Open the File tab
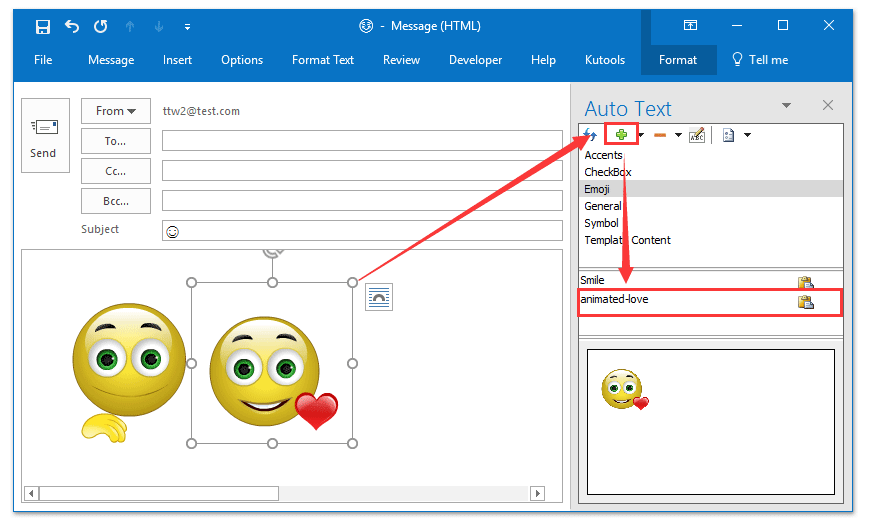869x528 pixels. click(x=43, y=60)
